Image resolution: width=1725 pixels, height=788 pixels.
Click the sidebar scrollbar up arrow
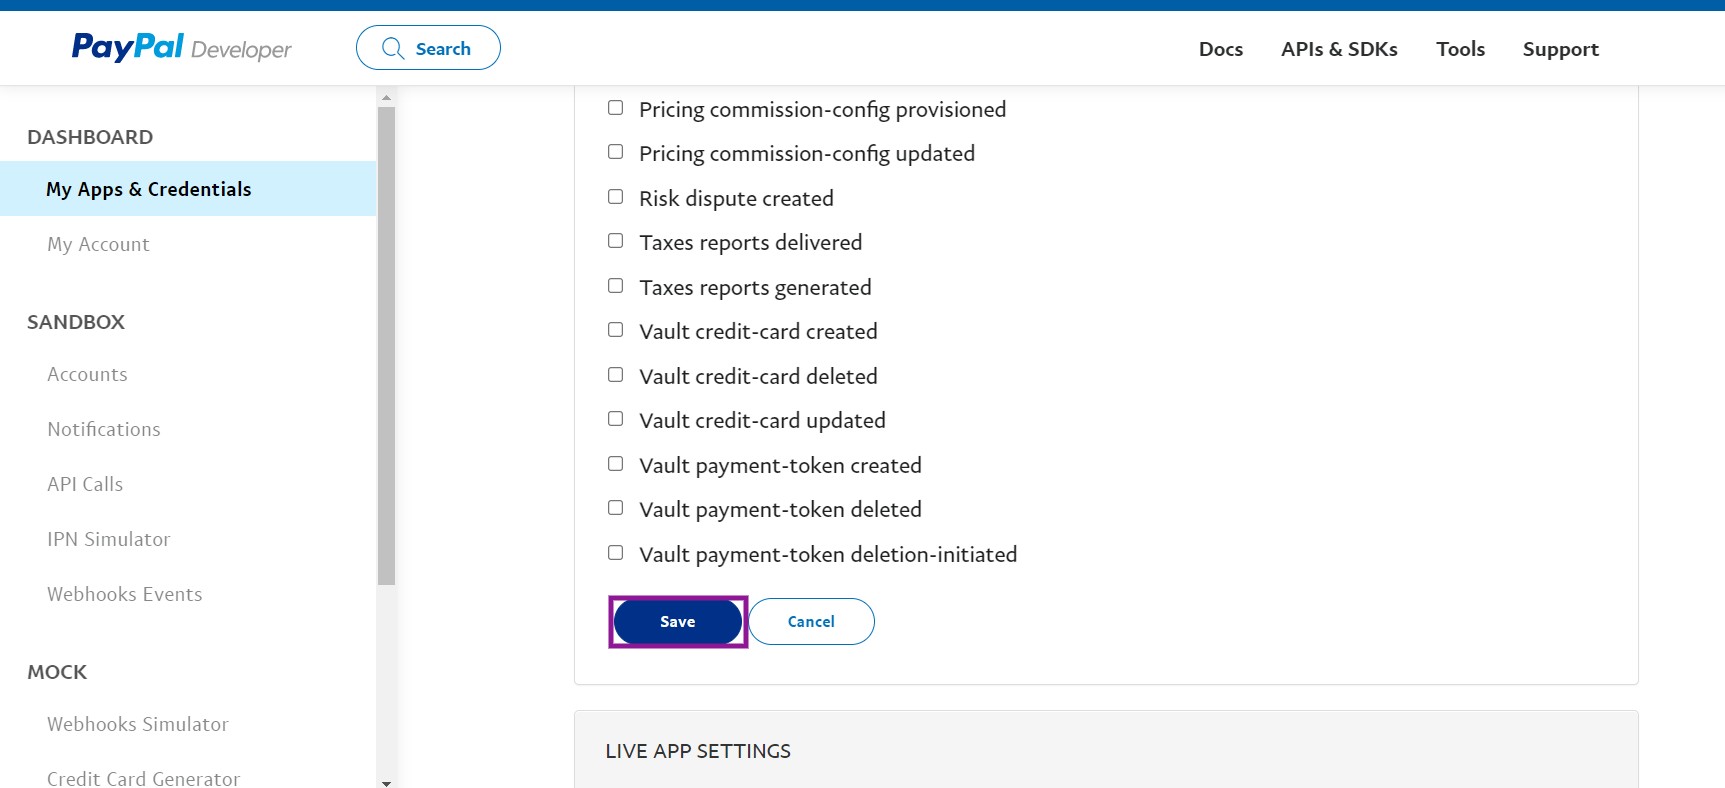click(386, 97)
